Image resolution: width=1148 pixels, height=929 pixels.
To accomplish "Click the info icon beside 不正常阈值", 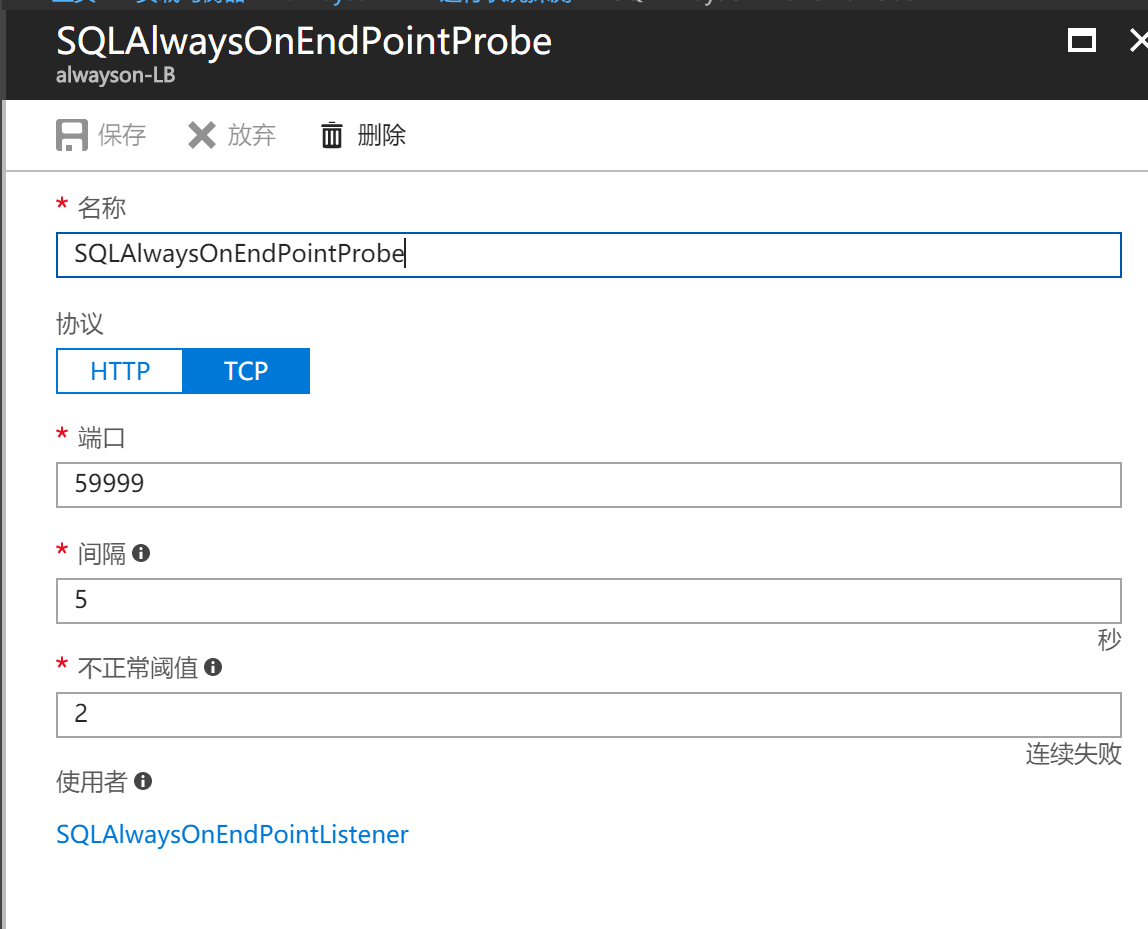I will (x=212, y=667).
